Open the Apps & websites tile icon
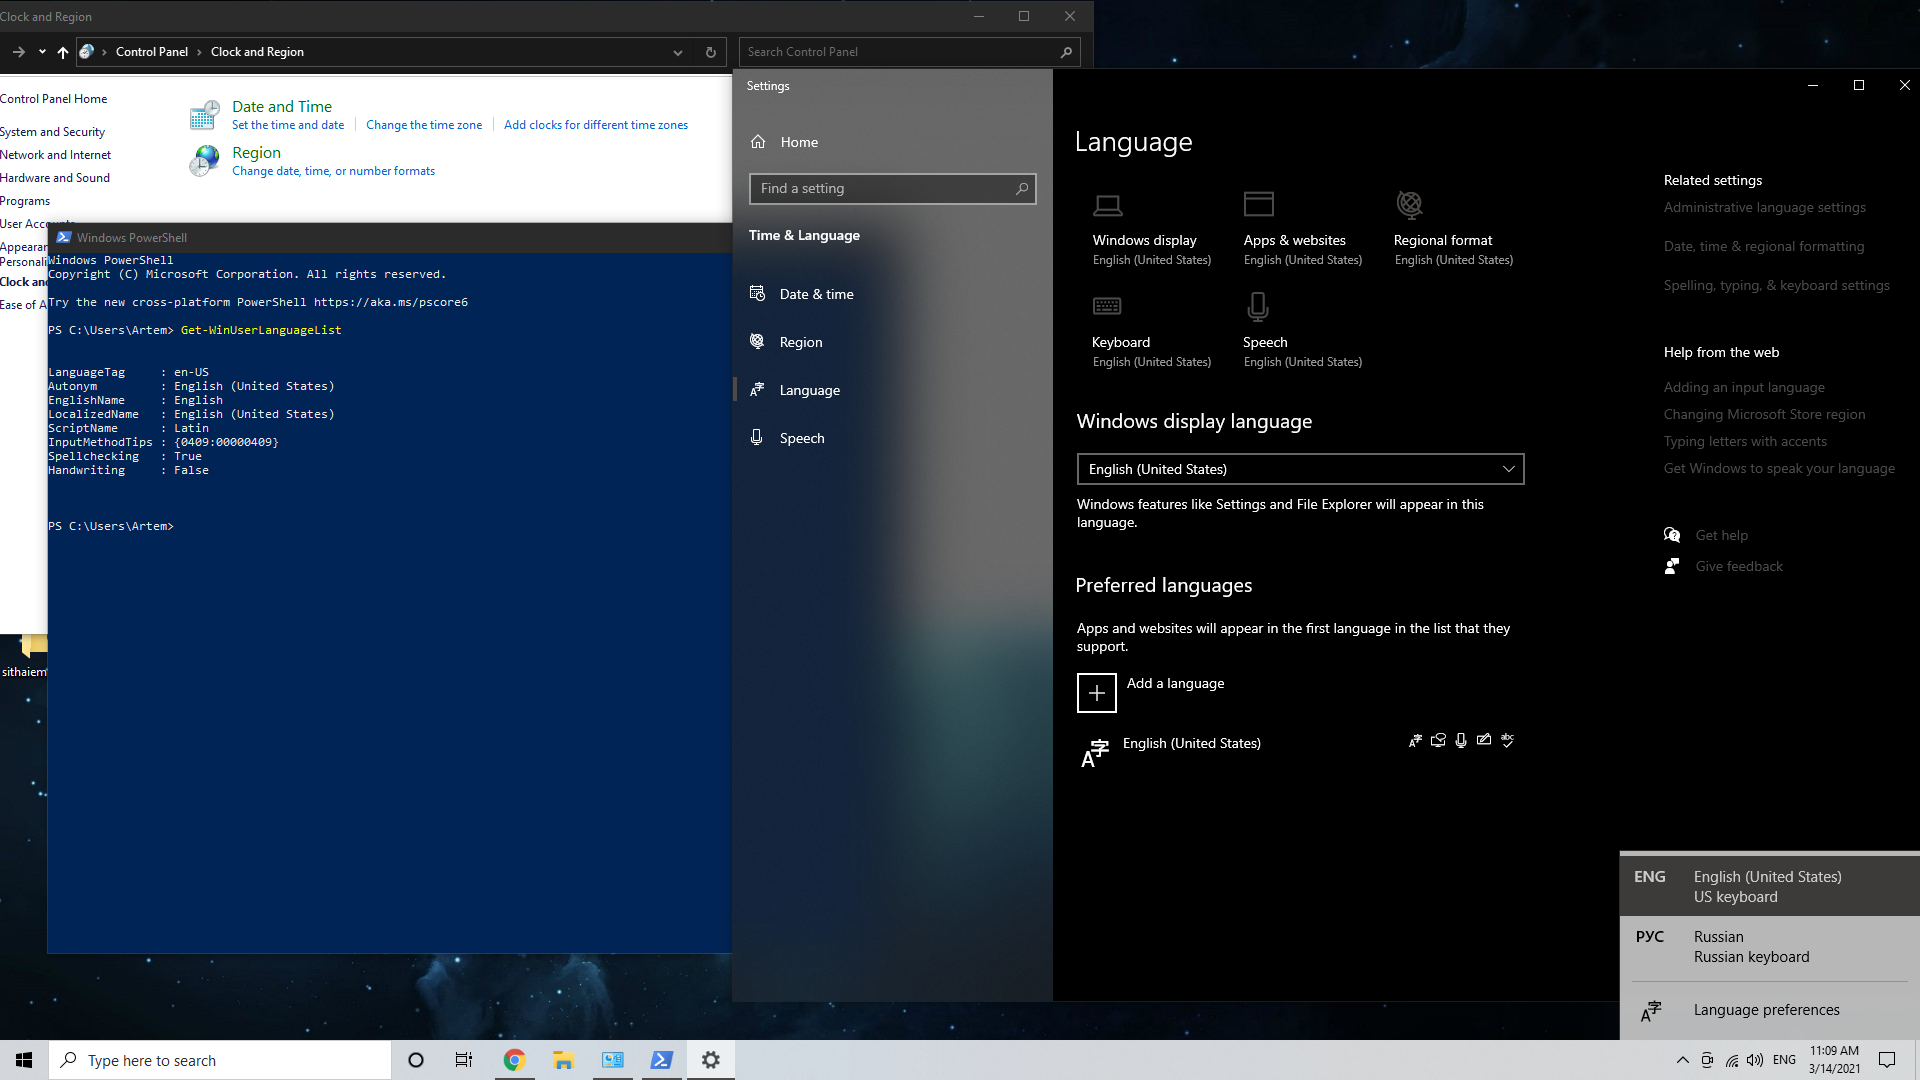1920x1080 pixels. pos(1258,204)
